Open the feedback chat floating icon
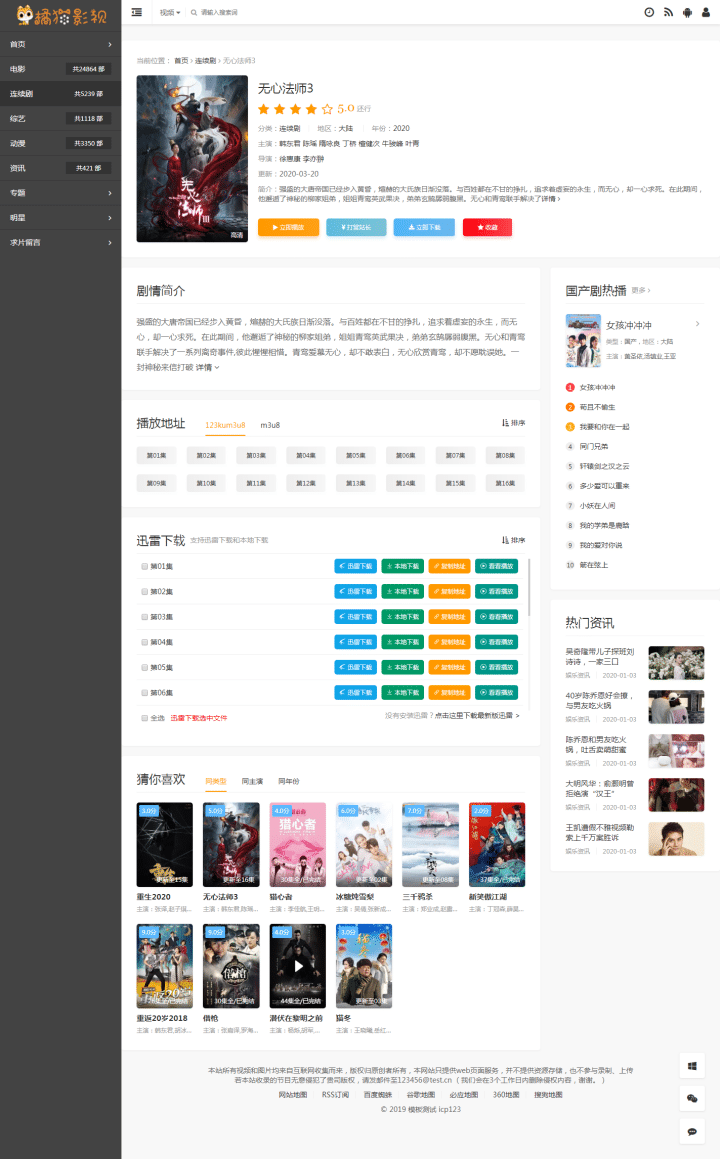Image resolution: width=720 pixels, height=1159 pixels. [x=692, y=1132]
